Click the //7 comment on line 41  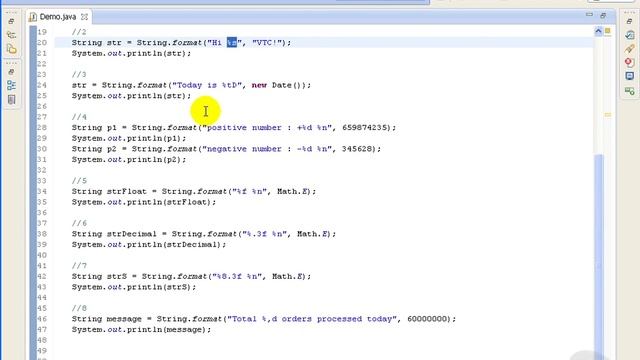coord(79,265)
